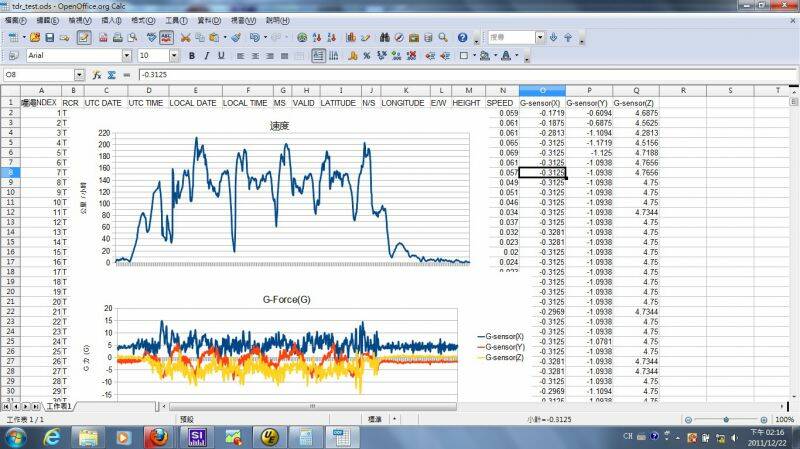Screen dimensions: 800x449
Task: Click Find Previous up arrow button
Action: pos(568,38)
